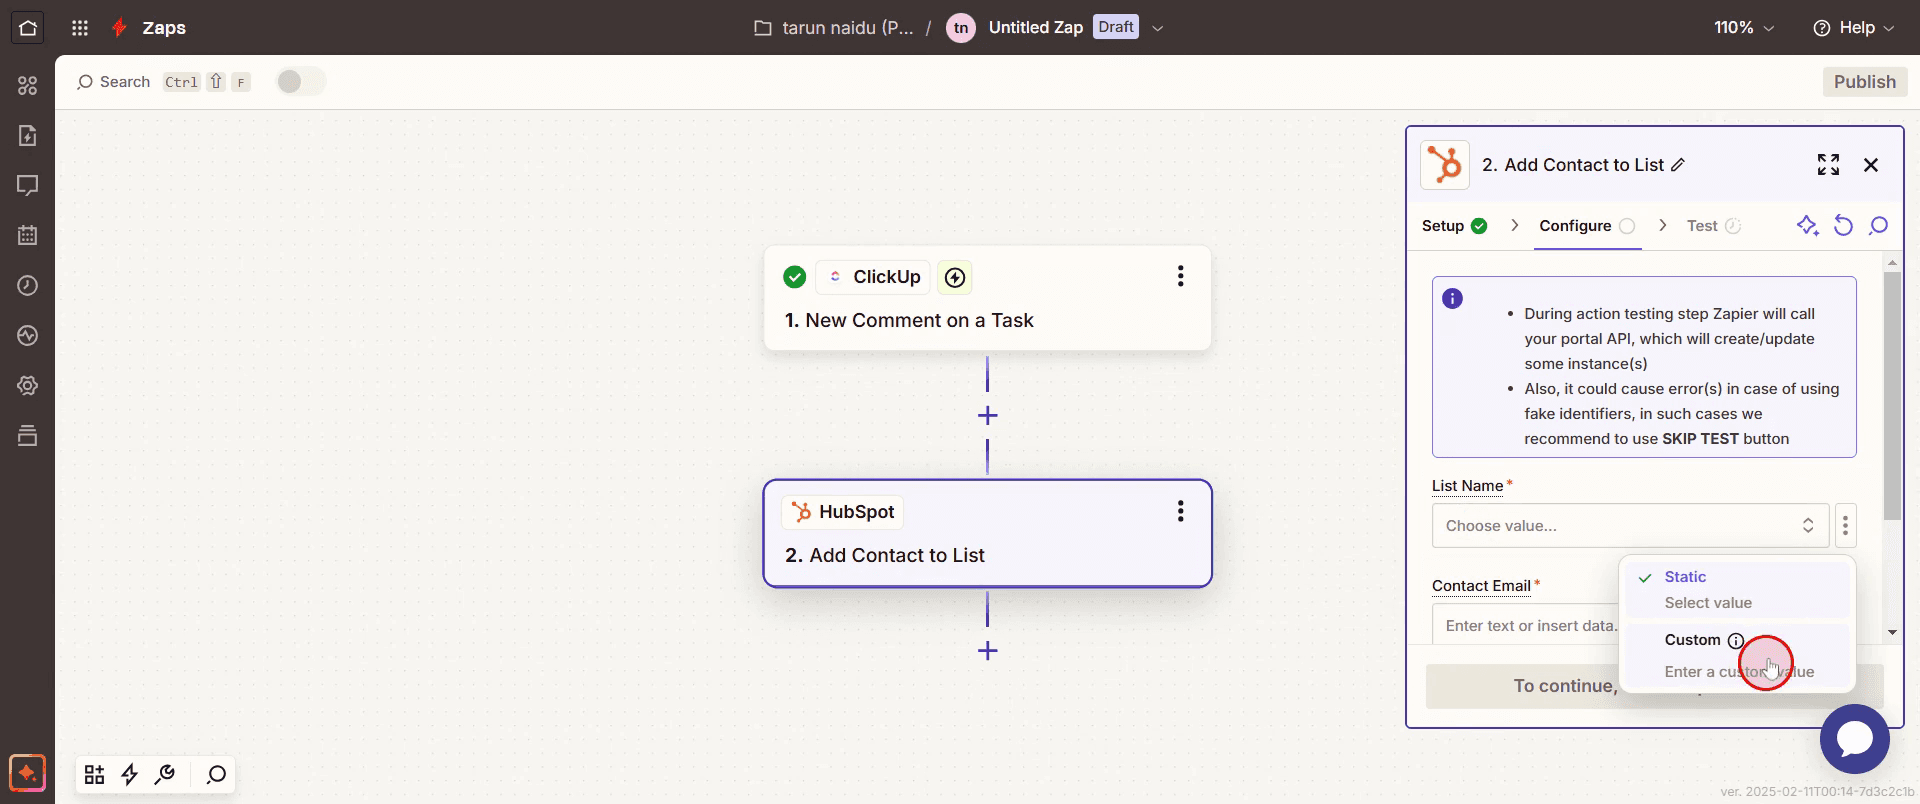The width and height of the screenshot is (1920, 804).
Task: Open the sidebar activity status icon
Action: click(x=28, y=336)
